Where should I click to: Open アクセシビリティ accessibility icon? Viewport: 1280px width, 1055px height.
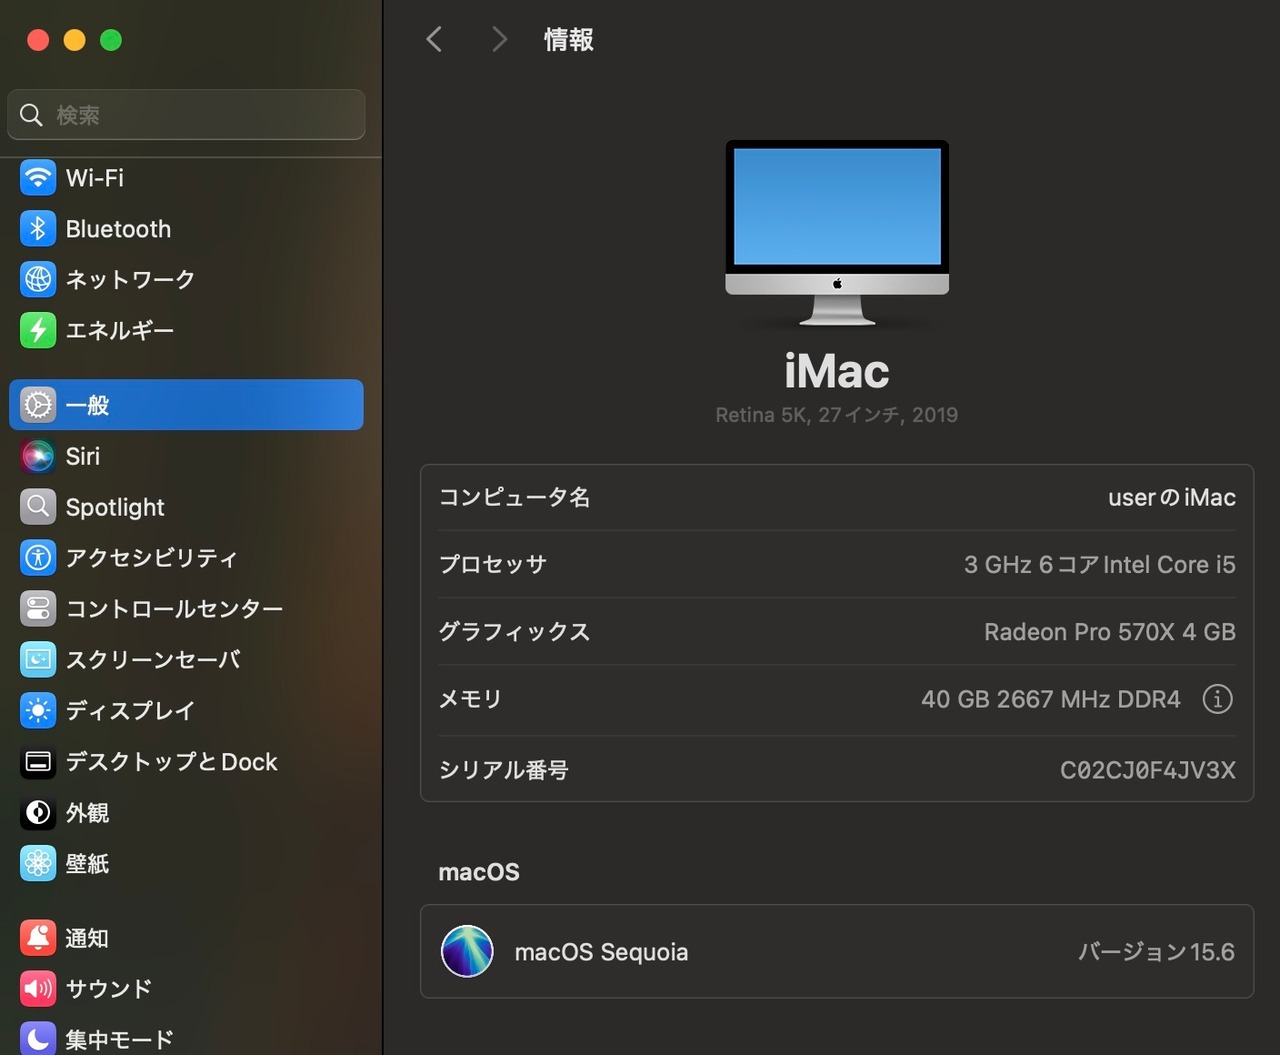(x=38, y=557)
